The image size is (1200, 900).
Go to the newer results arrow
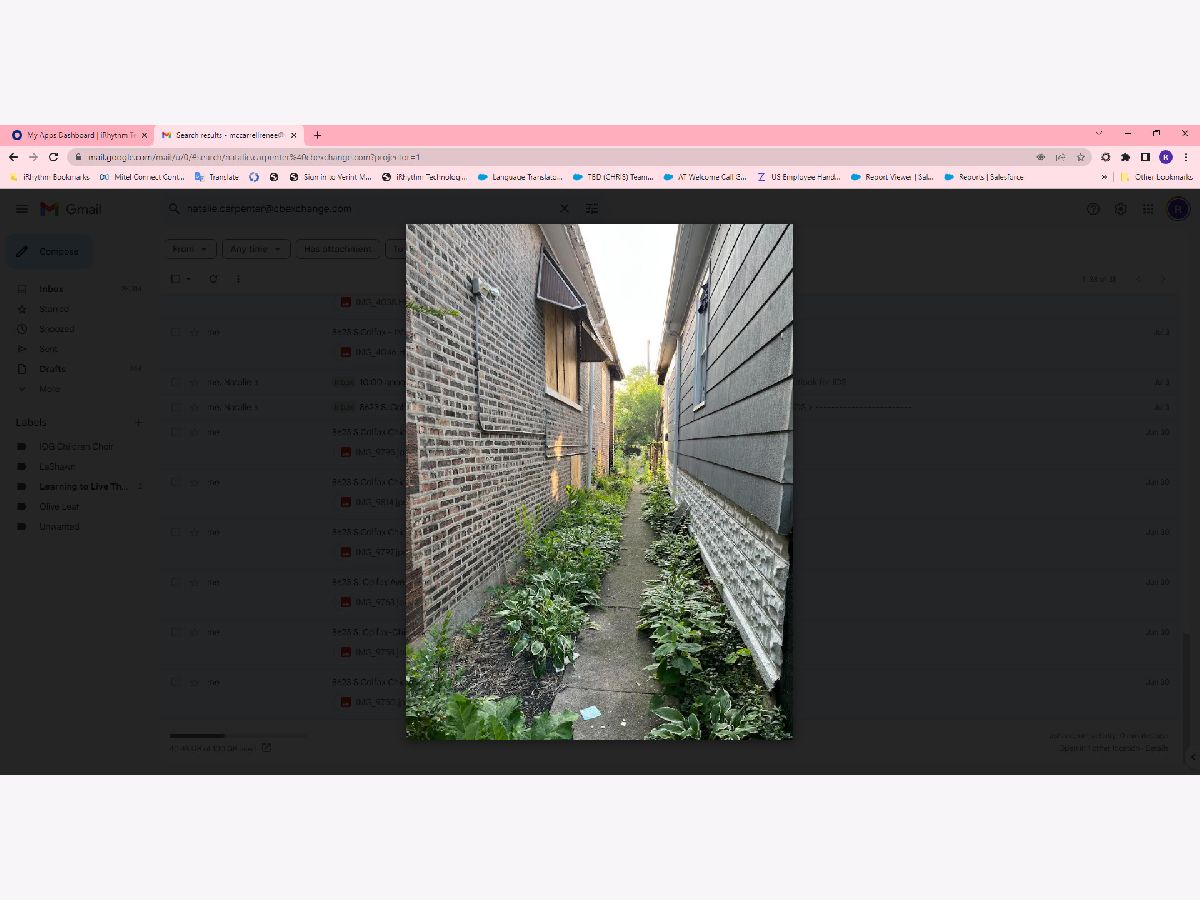point(1139,279)
